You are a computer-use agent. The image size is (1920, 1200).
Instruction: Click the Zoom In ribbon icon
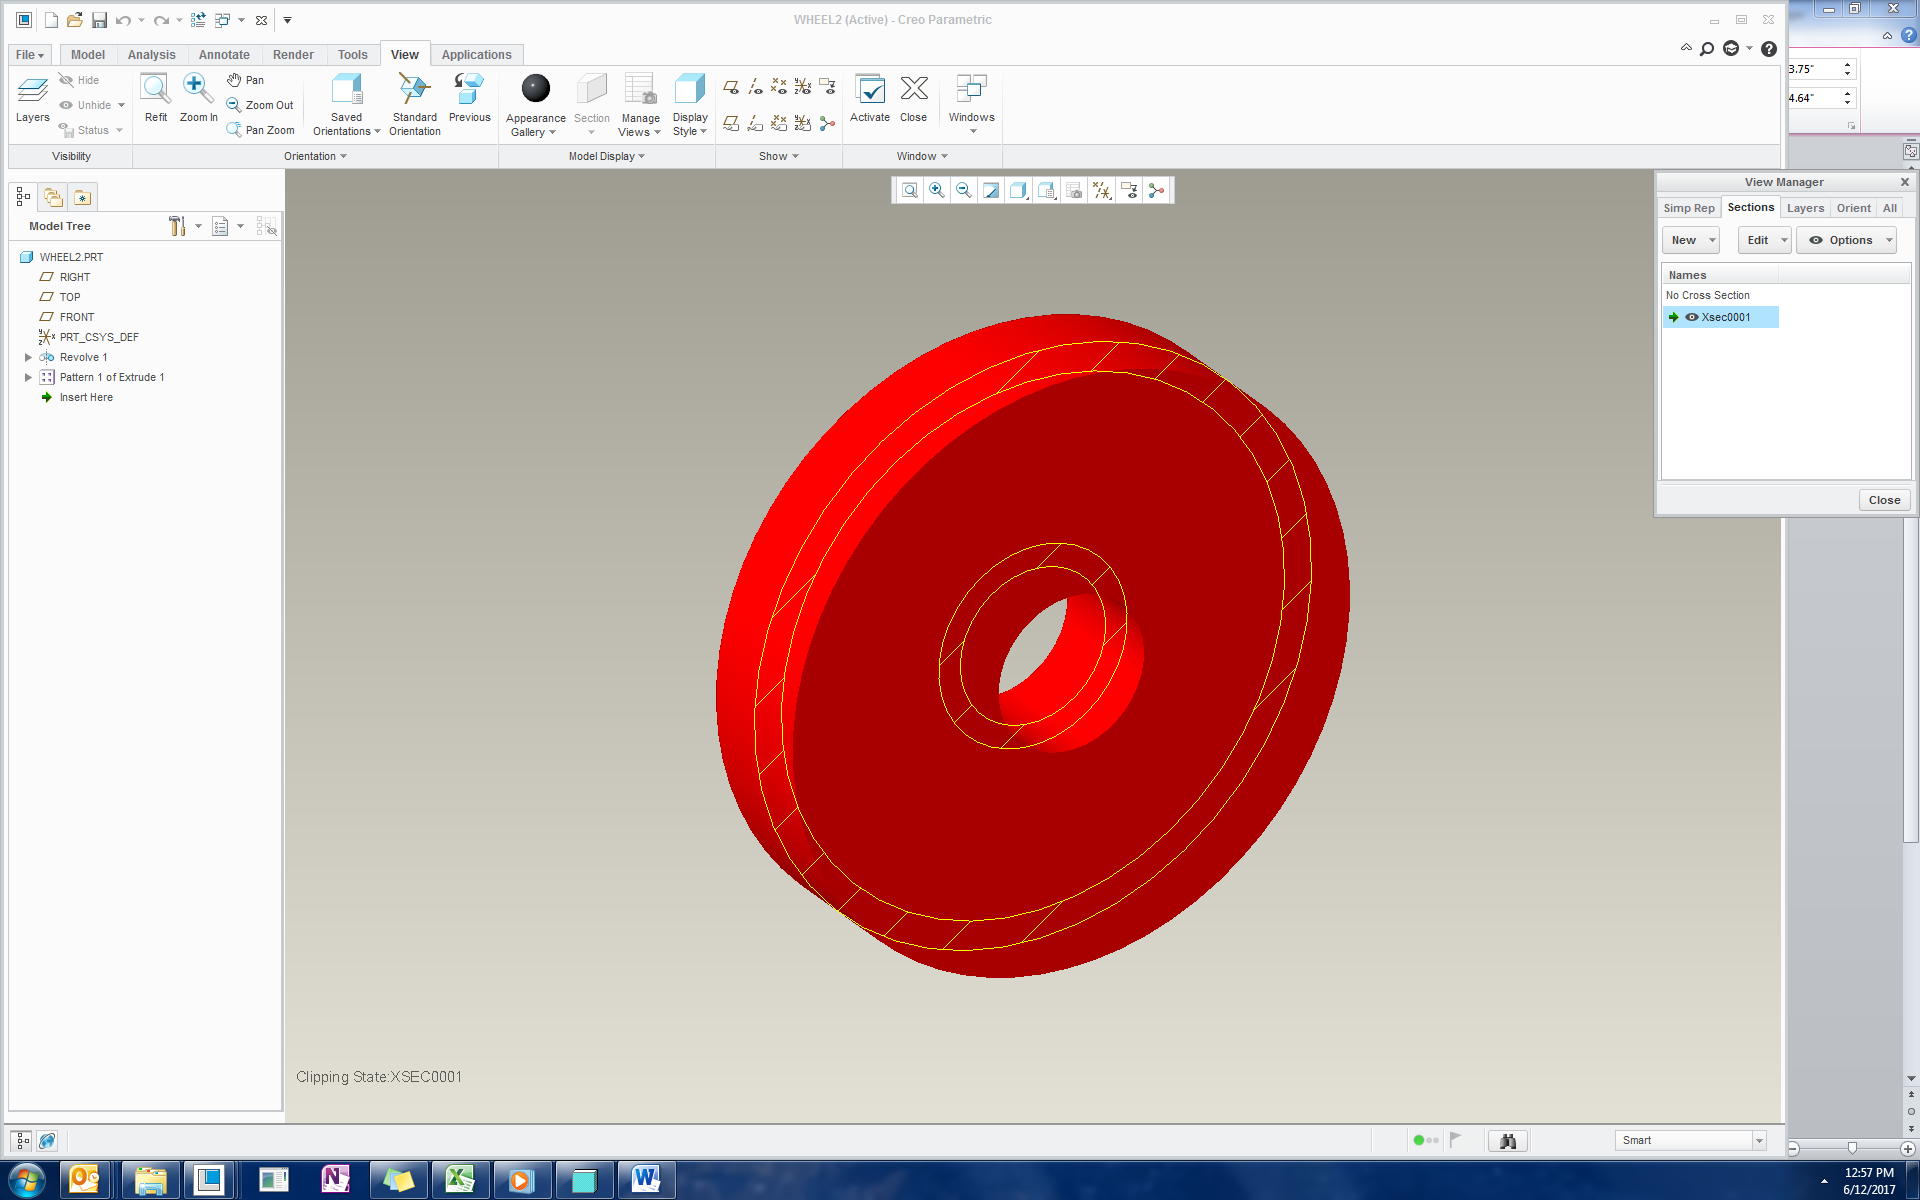click(198, 98)
